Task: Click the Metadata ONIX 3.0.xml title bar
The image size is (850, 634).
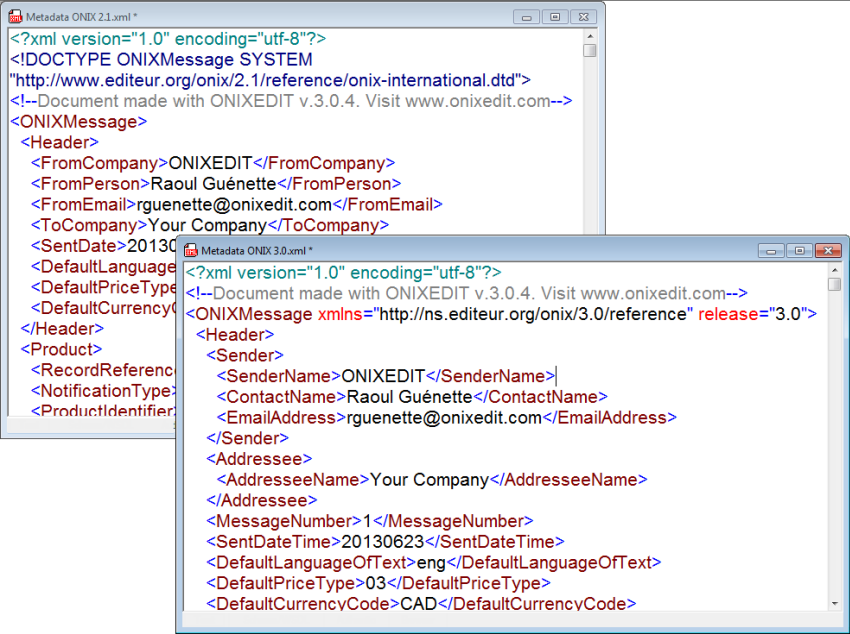Action: pyautogui.click(x=500, y=250)
